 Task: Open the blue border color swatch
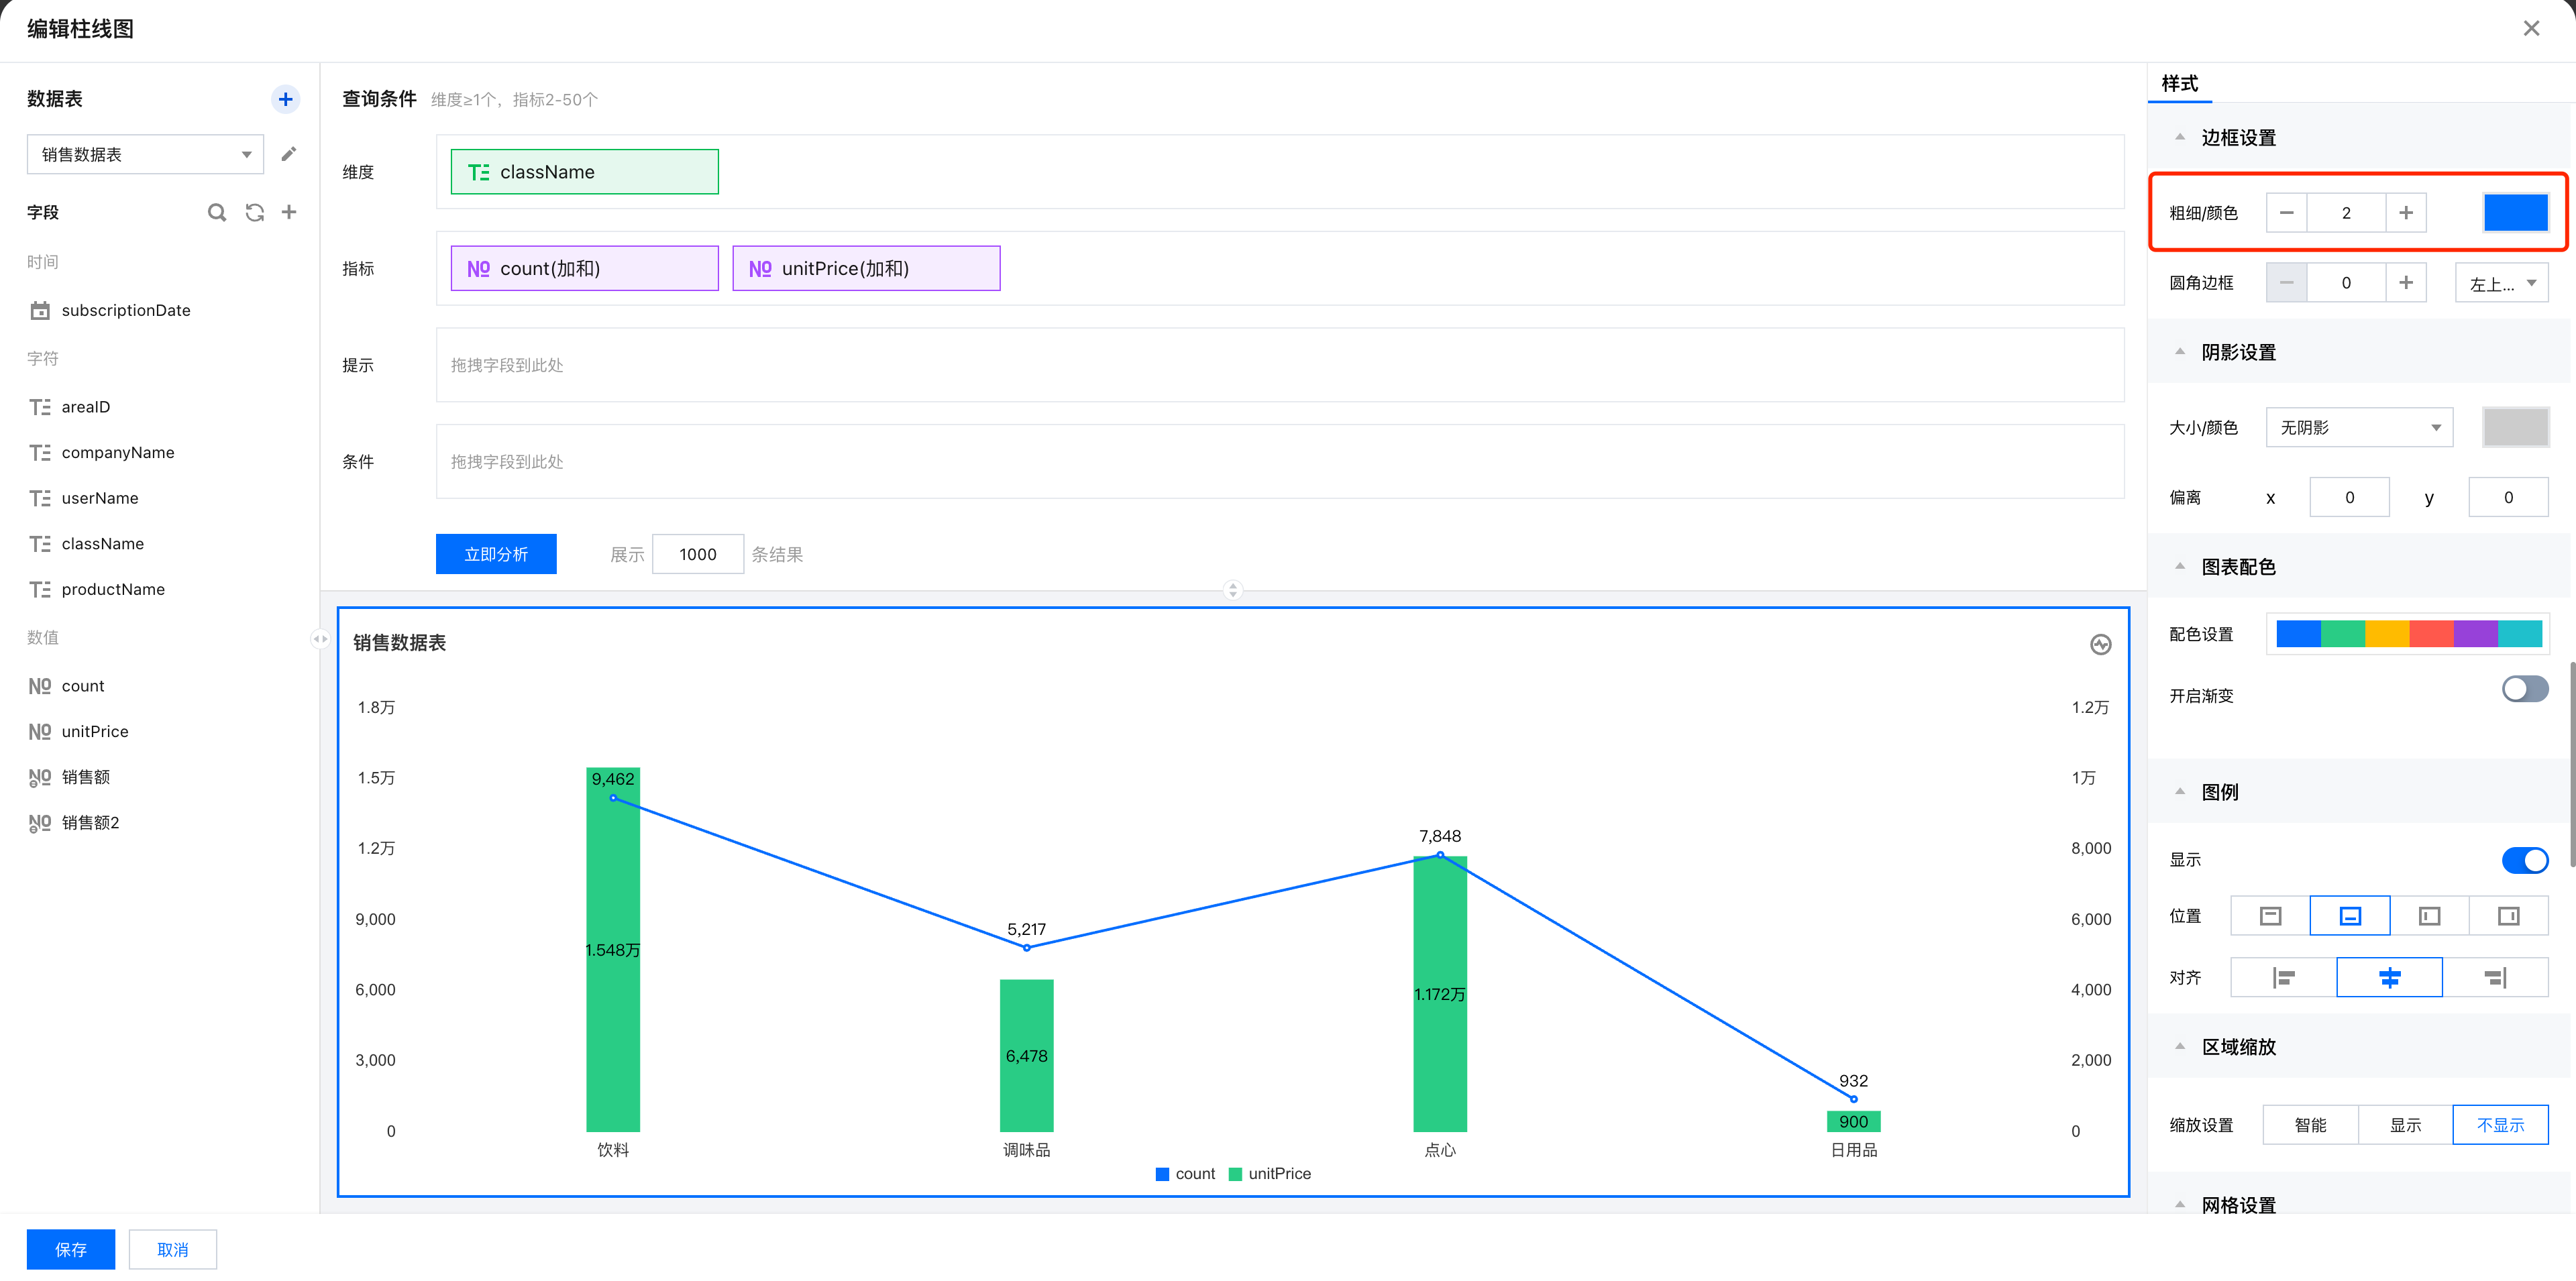[x=2515, y=213]
